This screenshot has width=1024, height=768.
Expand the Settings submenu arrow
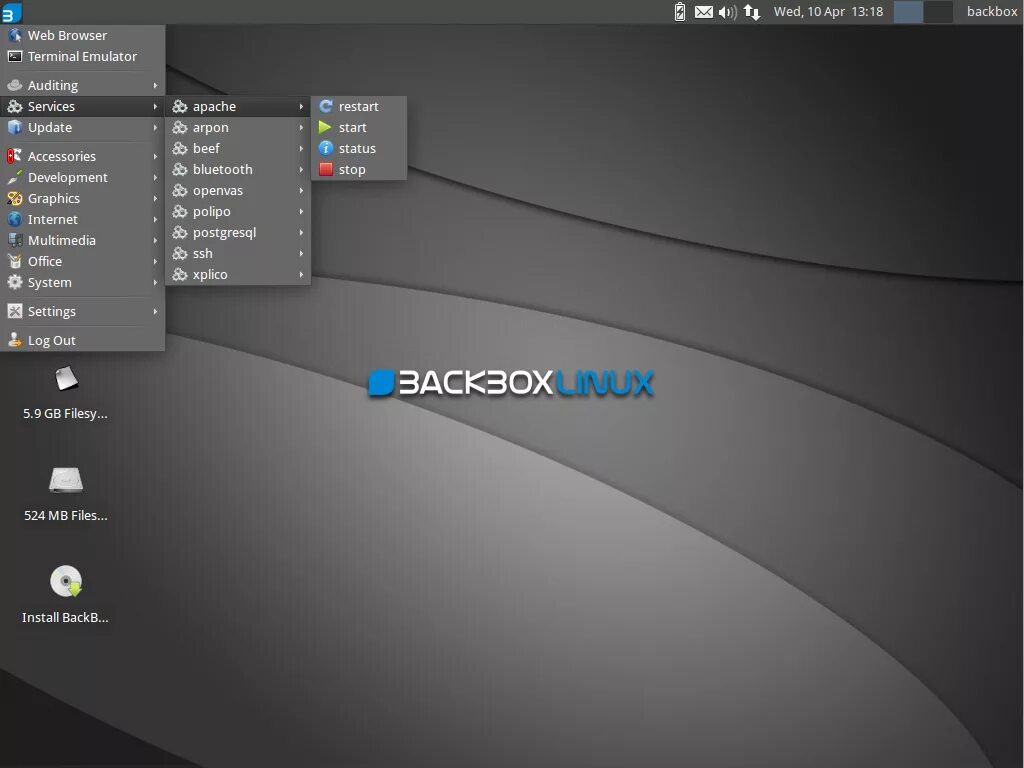click(155, 312)
